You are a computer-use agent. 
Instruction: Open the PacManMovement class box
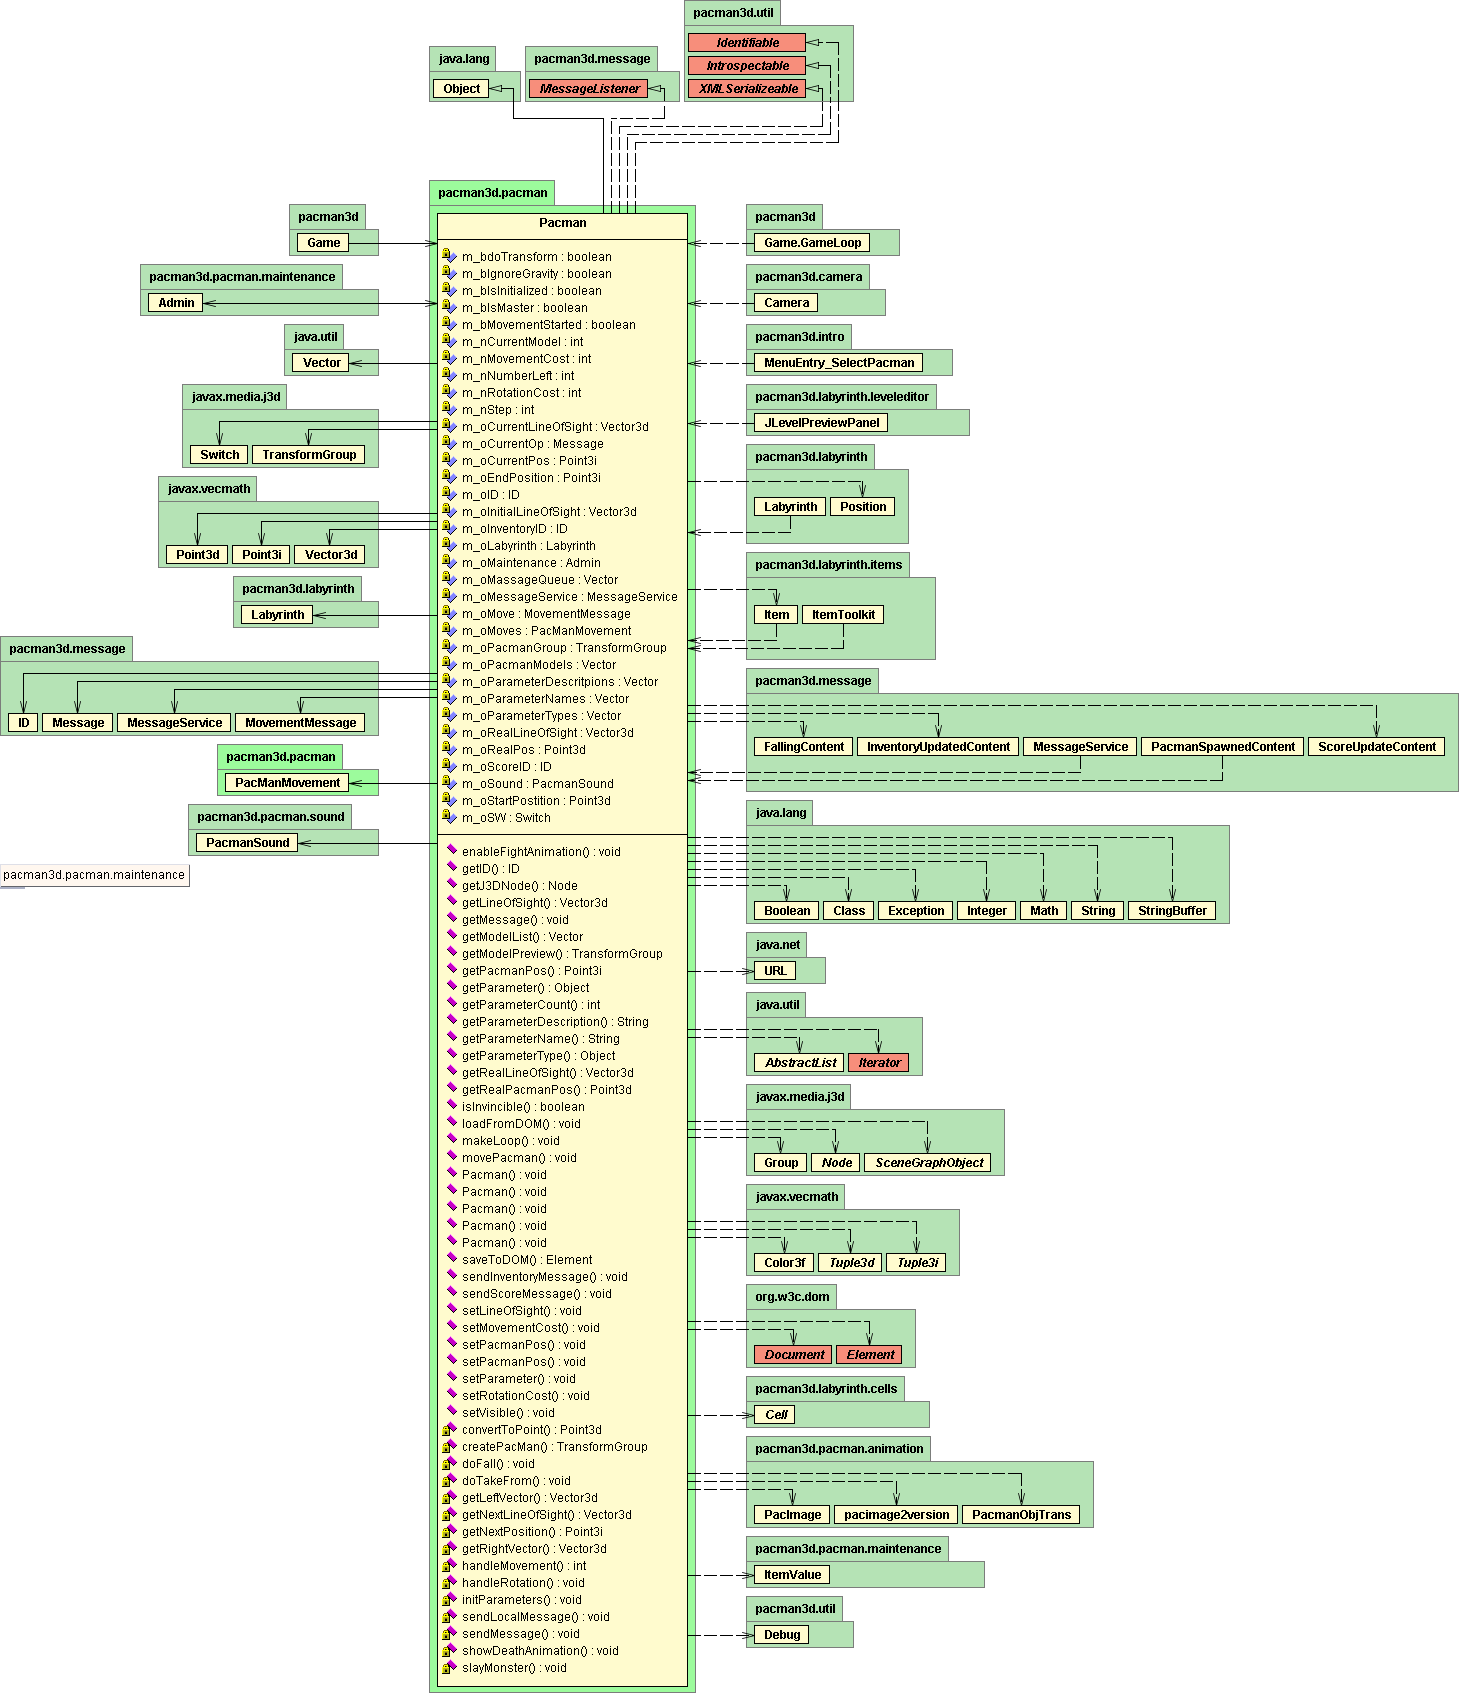[x=288, y=783]
